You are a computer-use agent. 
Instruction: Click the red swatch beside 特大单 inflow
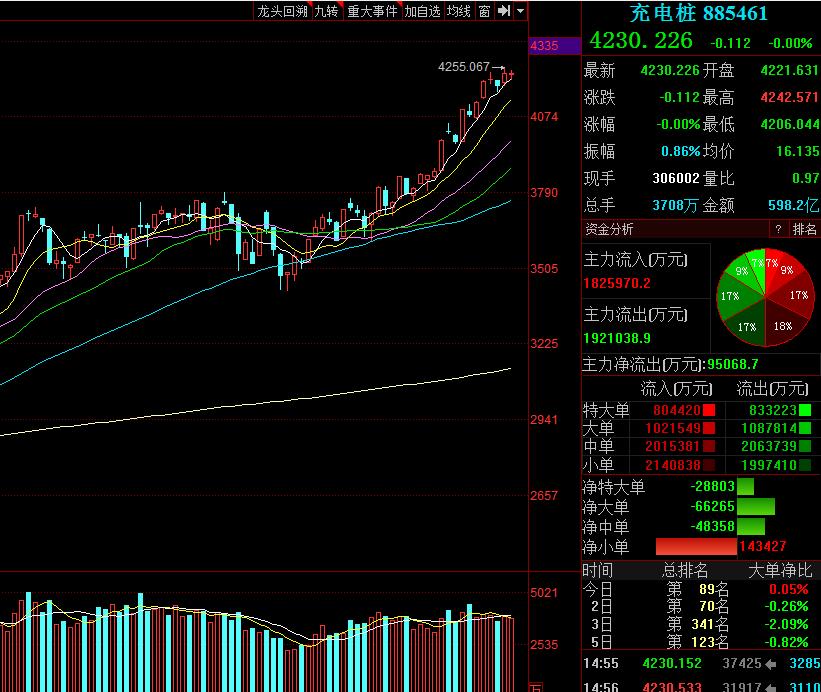[709, 410]
